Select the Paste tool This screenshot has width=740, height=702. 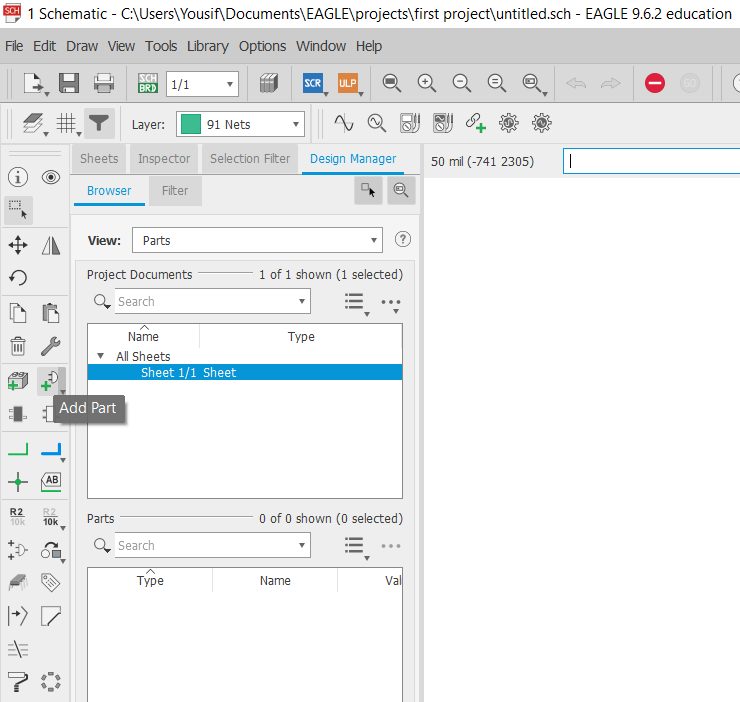(50, 313)
